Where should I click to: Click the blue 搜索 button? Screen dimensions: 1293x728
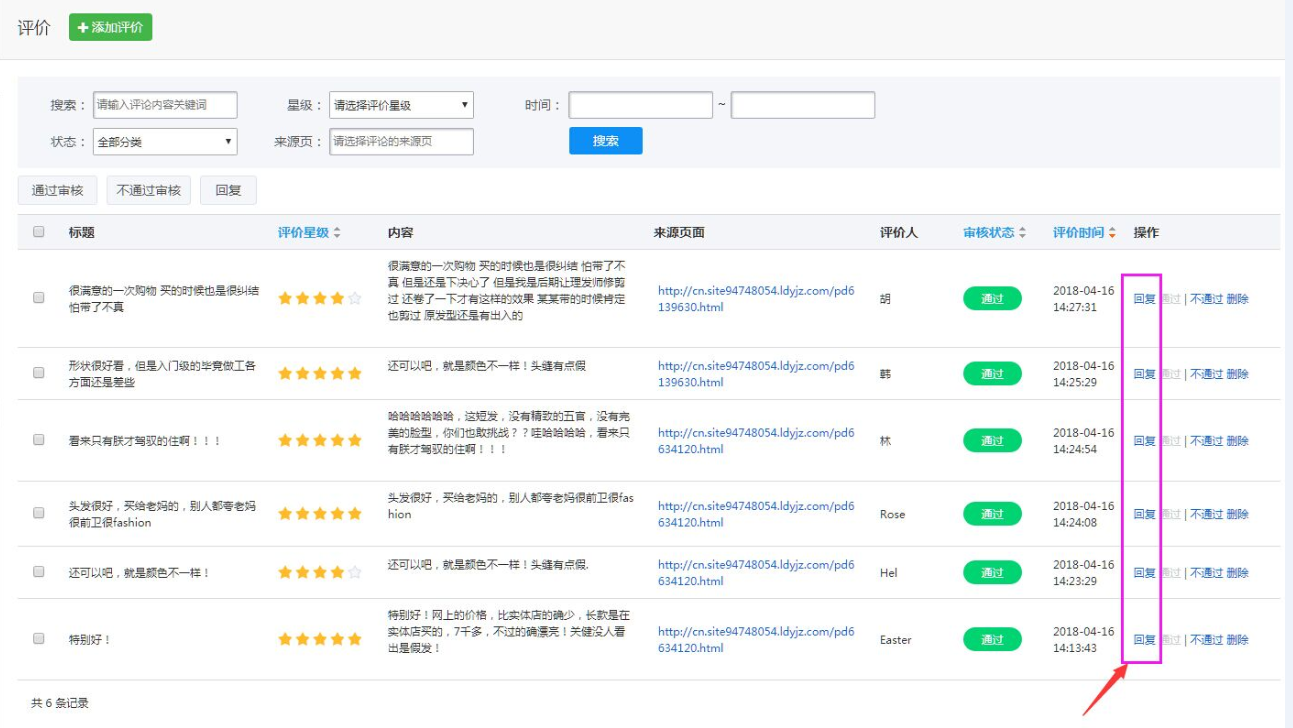pos(605,141)
